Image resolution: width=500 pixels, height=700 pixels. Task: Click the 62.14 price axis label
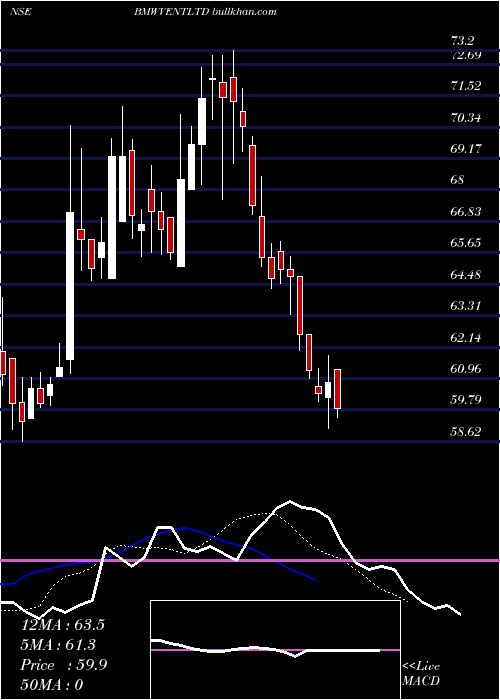click(466, 338)
